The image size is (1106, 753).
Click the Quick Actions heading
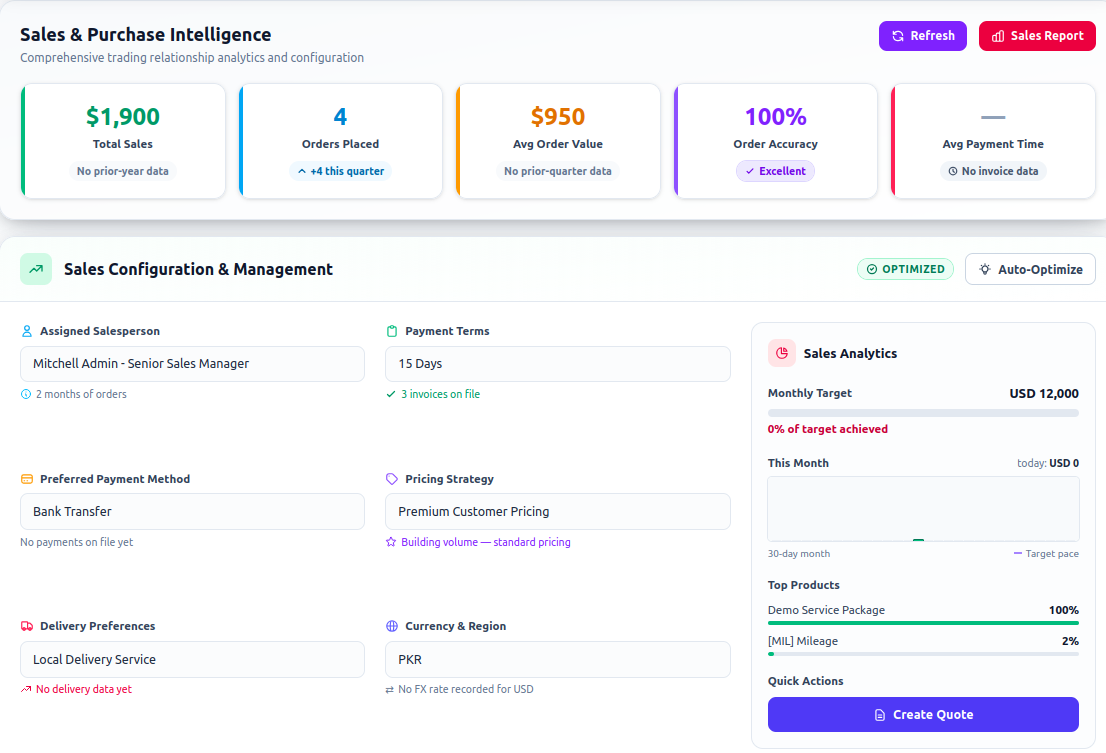pyautogui.click(x=806, y=681)
